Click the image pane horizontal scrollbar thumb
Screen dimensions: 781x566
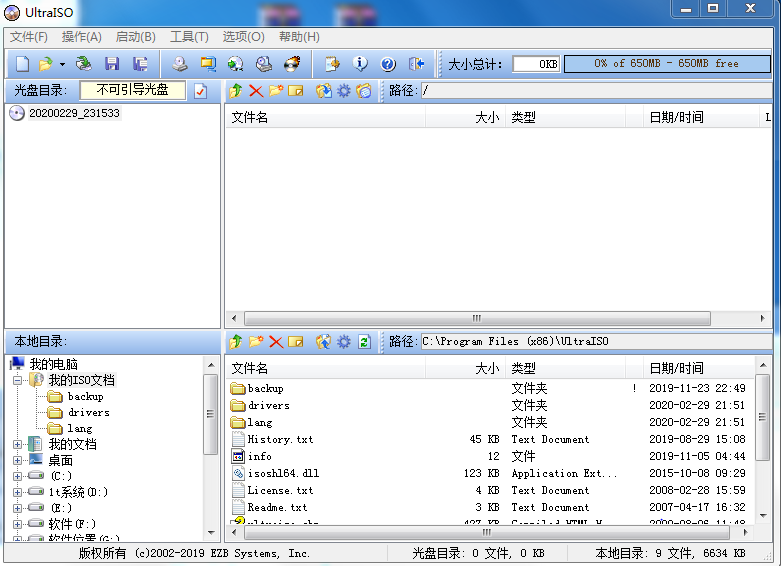(477, 318)
